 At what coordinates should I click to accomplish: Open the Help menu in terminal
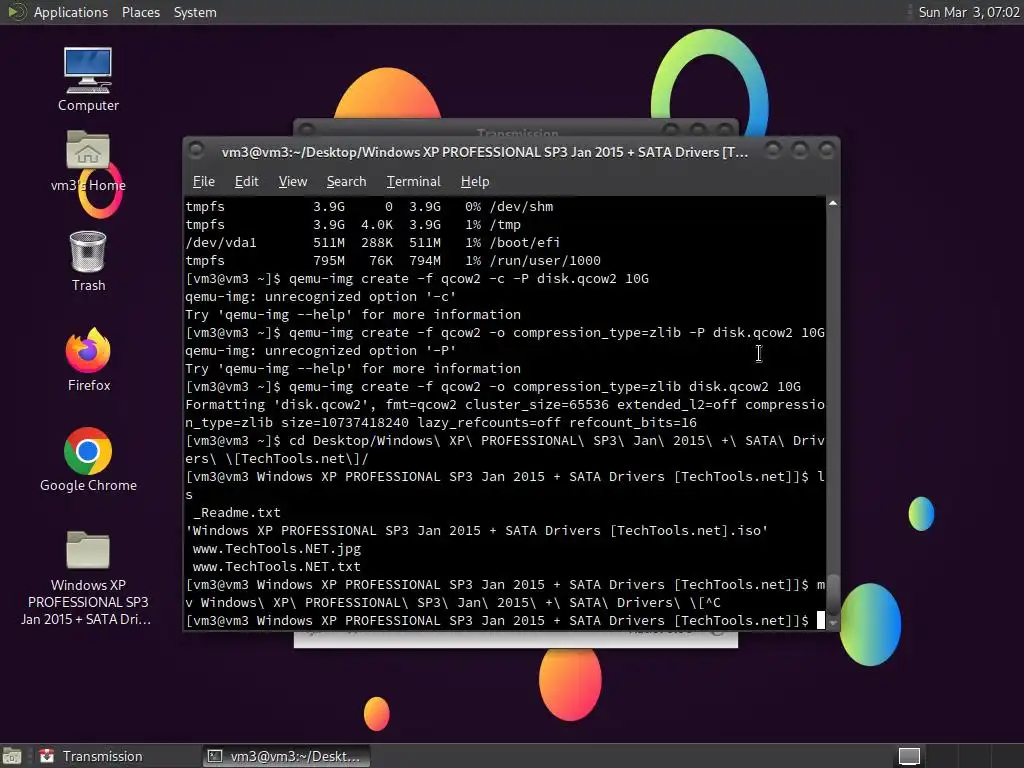(475, 182)
